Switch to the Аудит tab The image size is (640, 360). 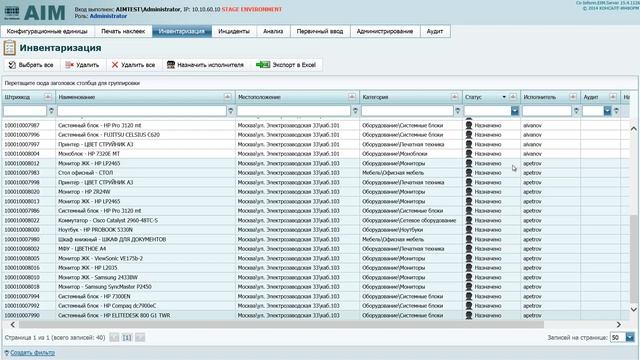(435, 31)
